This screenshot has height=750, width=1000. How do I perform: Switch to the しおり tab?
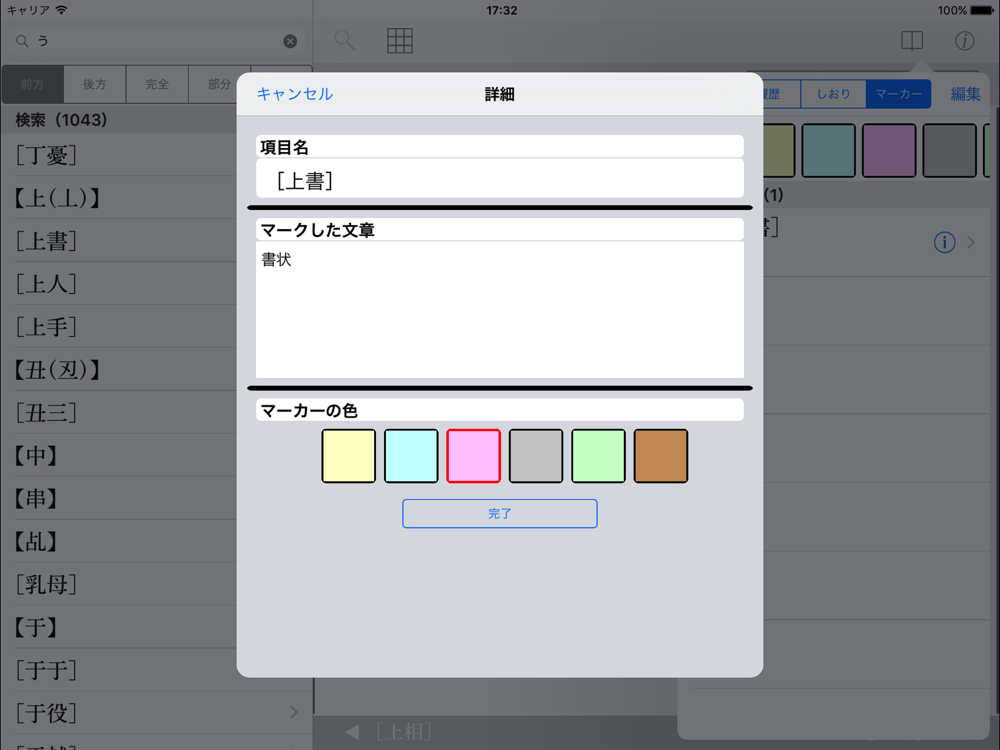(834, 94)
